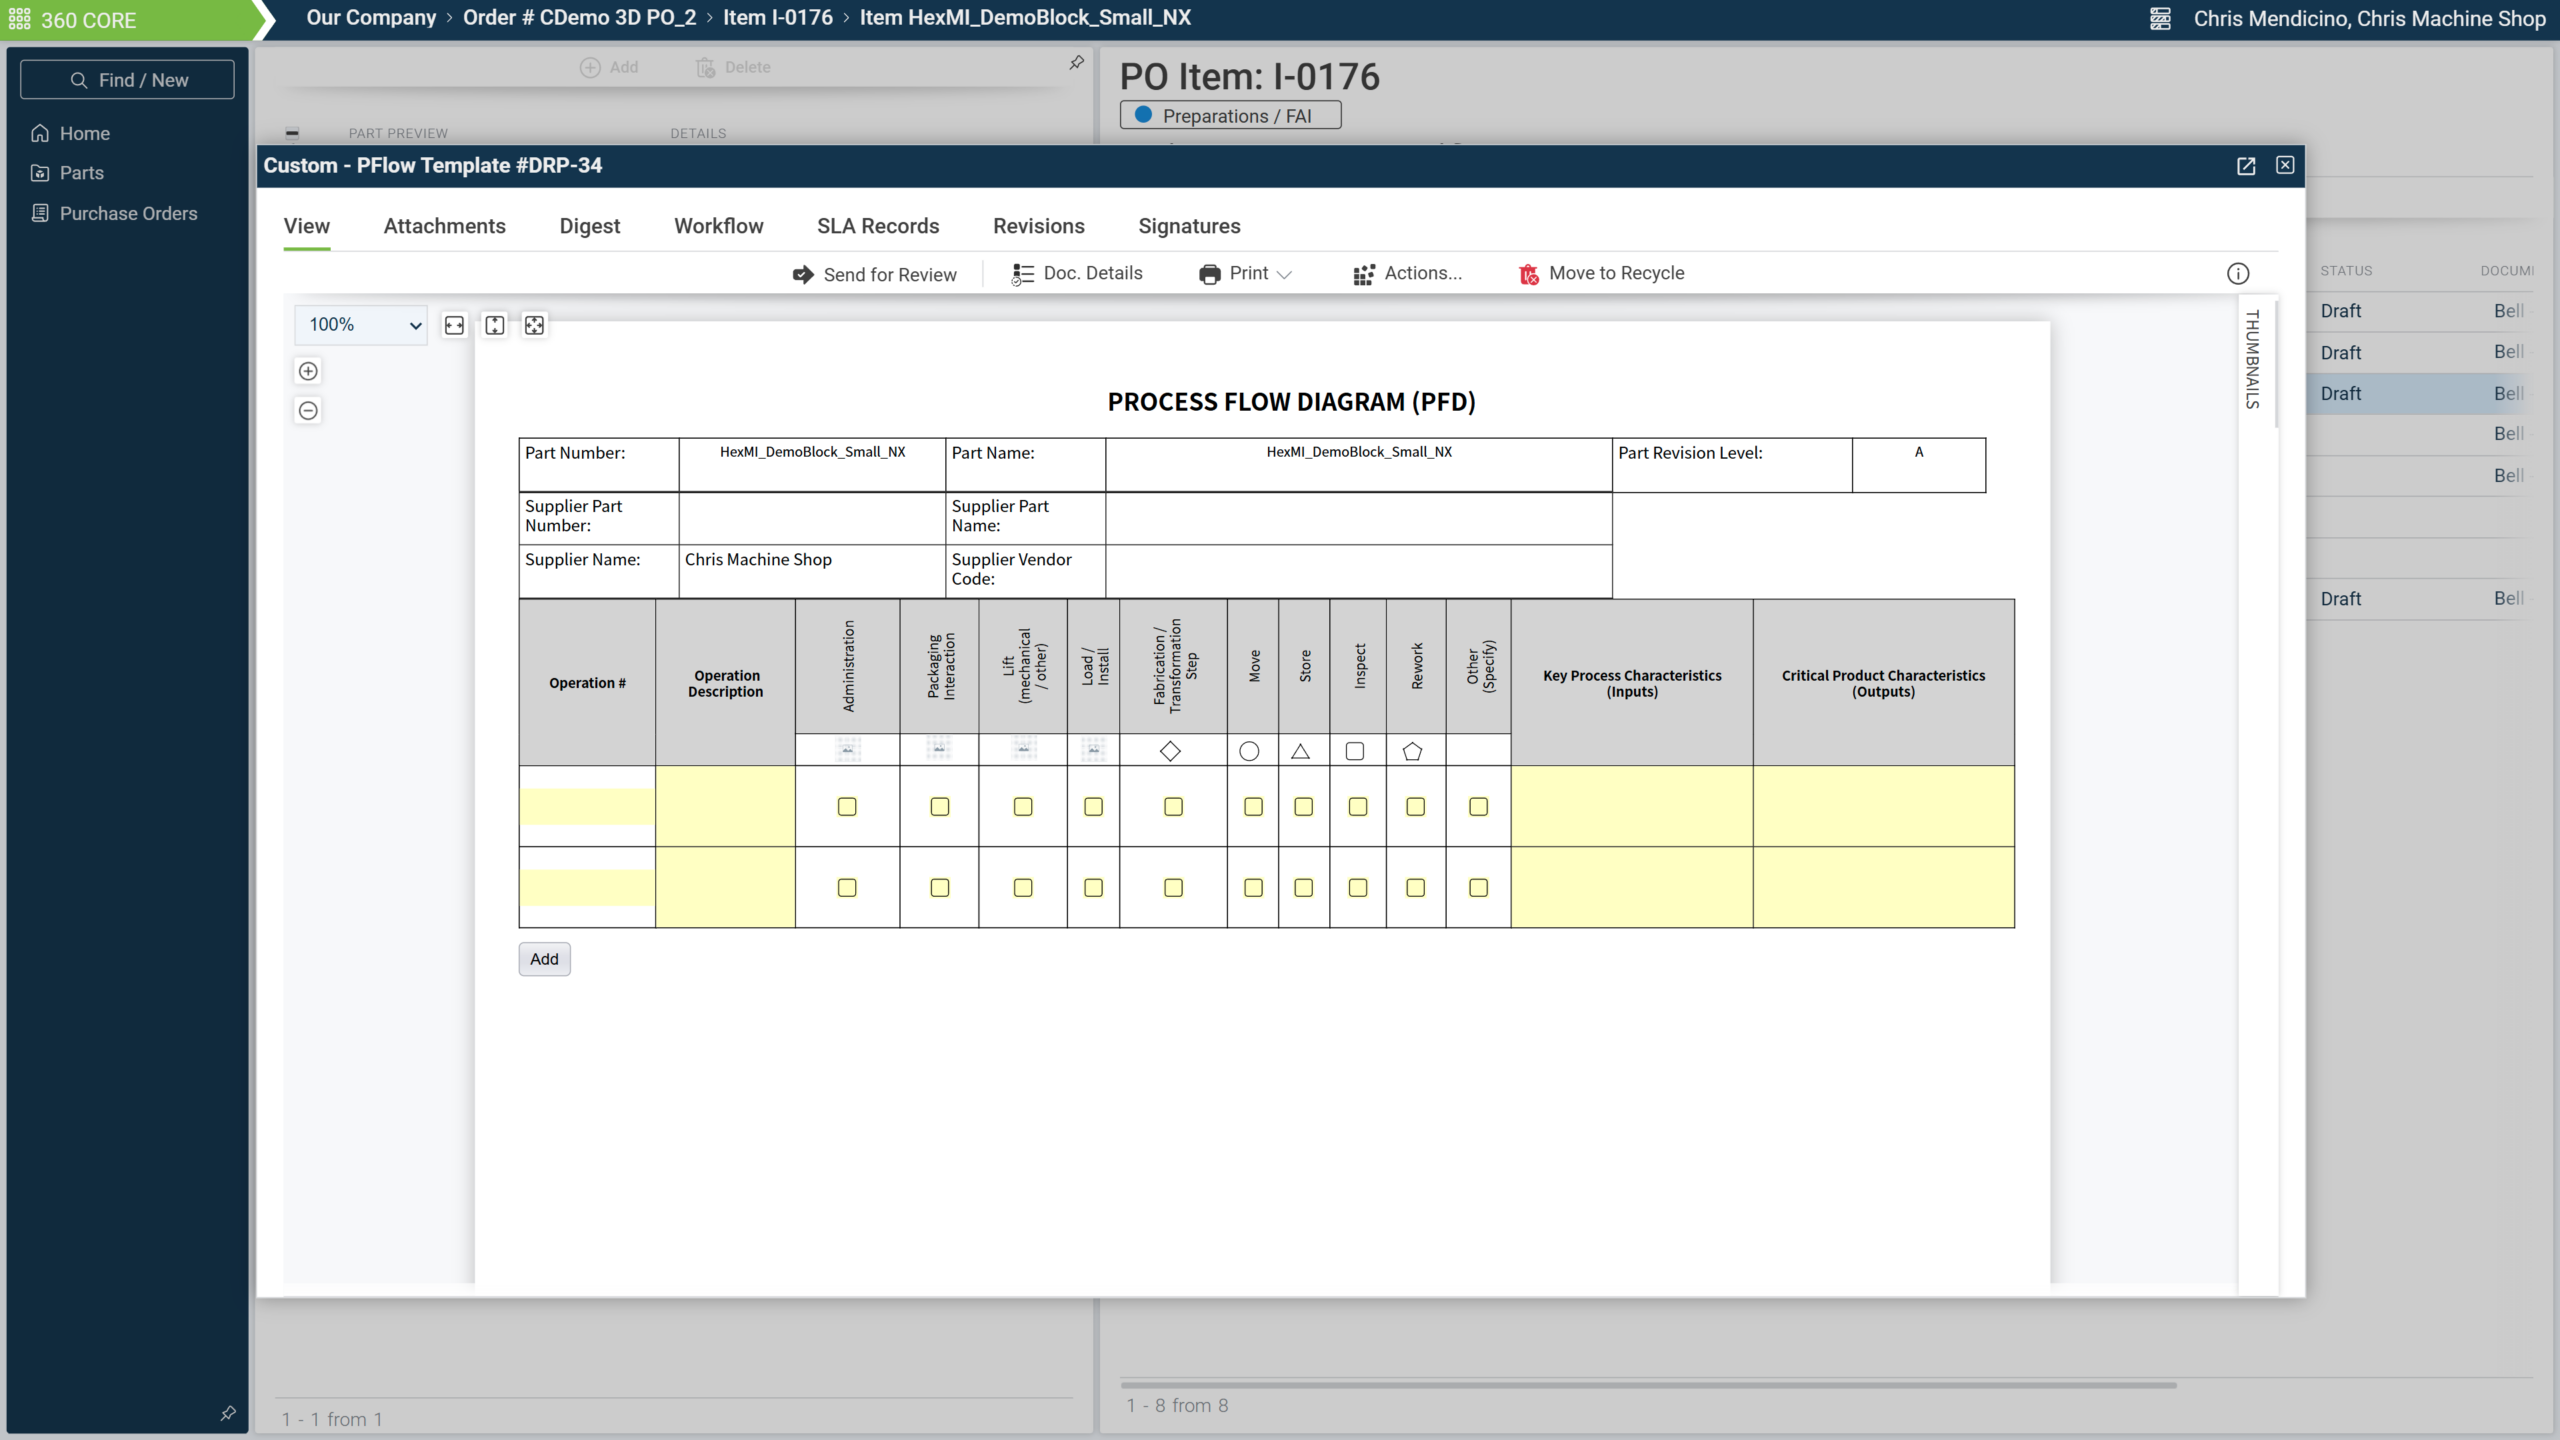Check Inspect box in second operation row

coord(1358,887)
